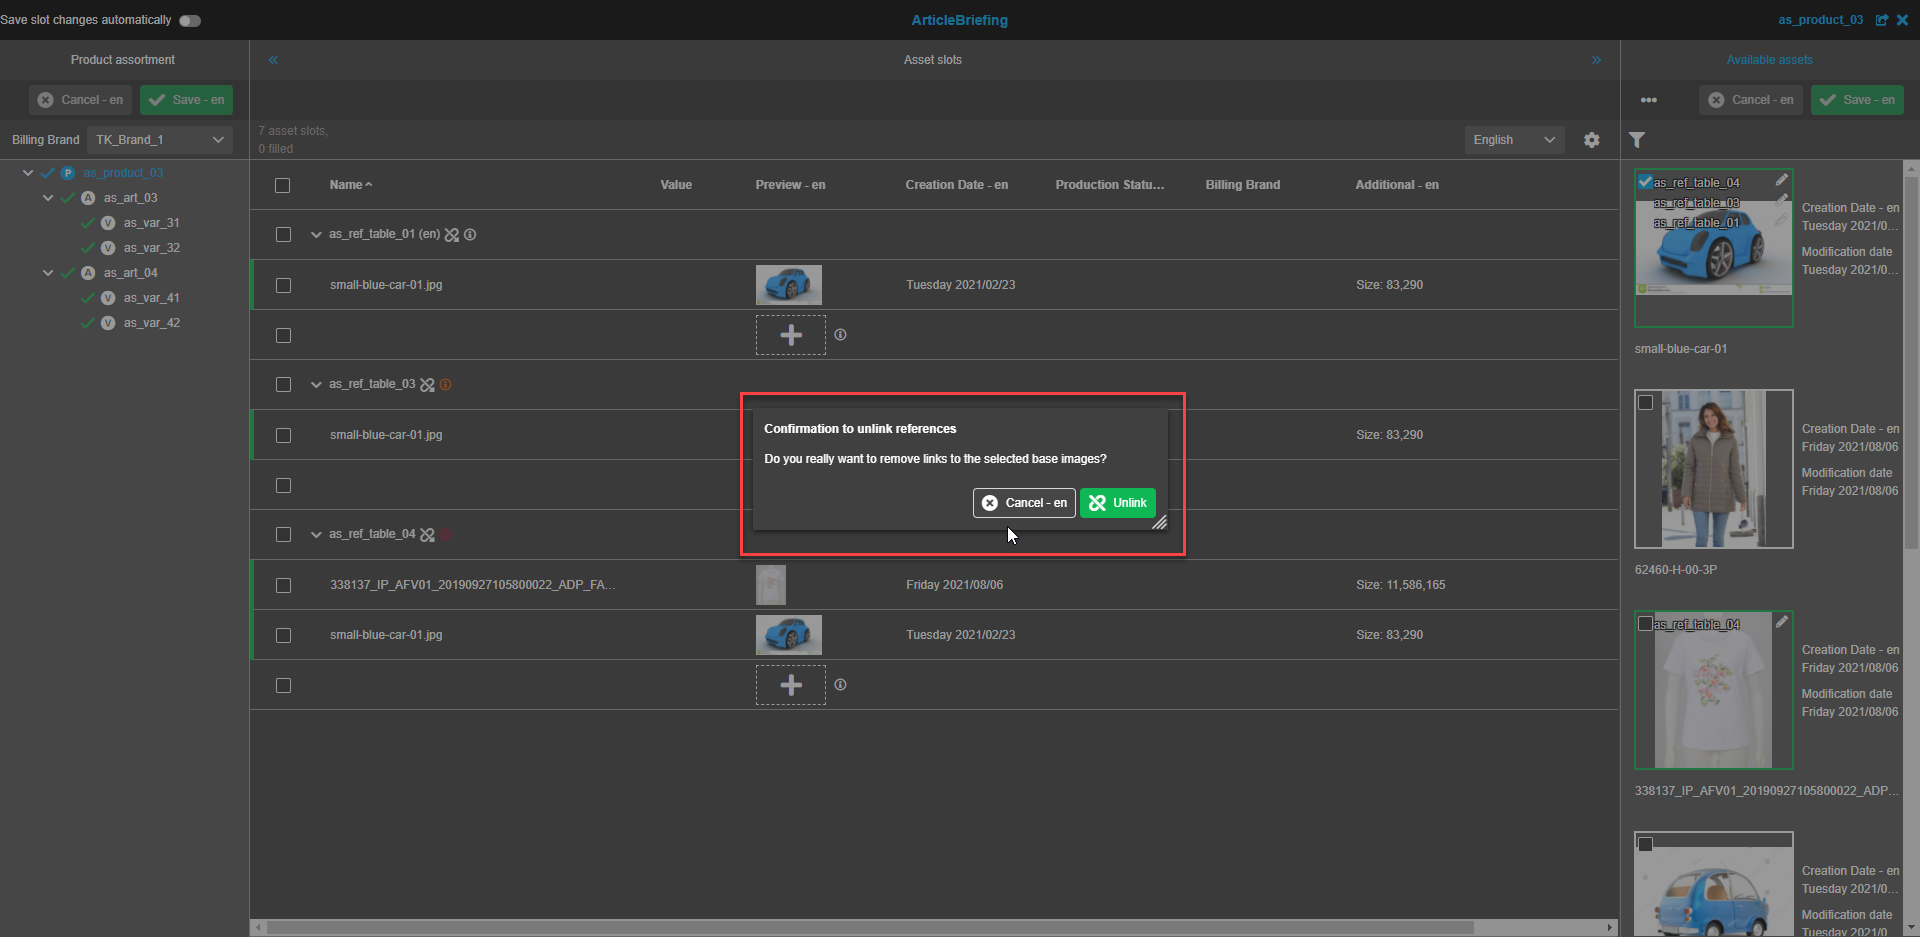This screenshot has height=937, width=1920.
Task: Click the Unlink button in confirmation dialog
Action: coord(1117,503)
